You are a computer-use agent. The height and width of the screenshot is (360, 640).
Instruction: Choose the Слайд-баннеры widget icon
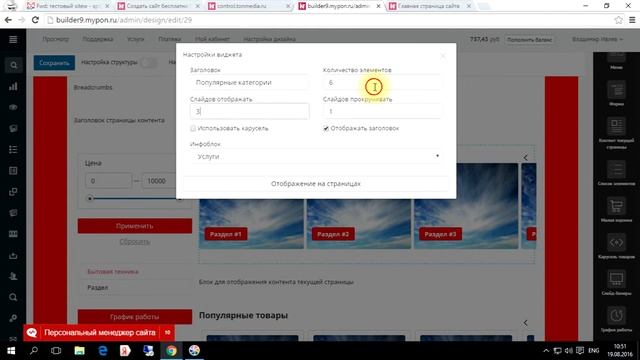pos(616,279)
